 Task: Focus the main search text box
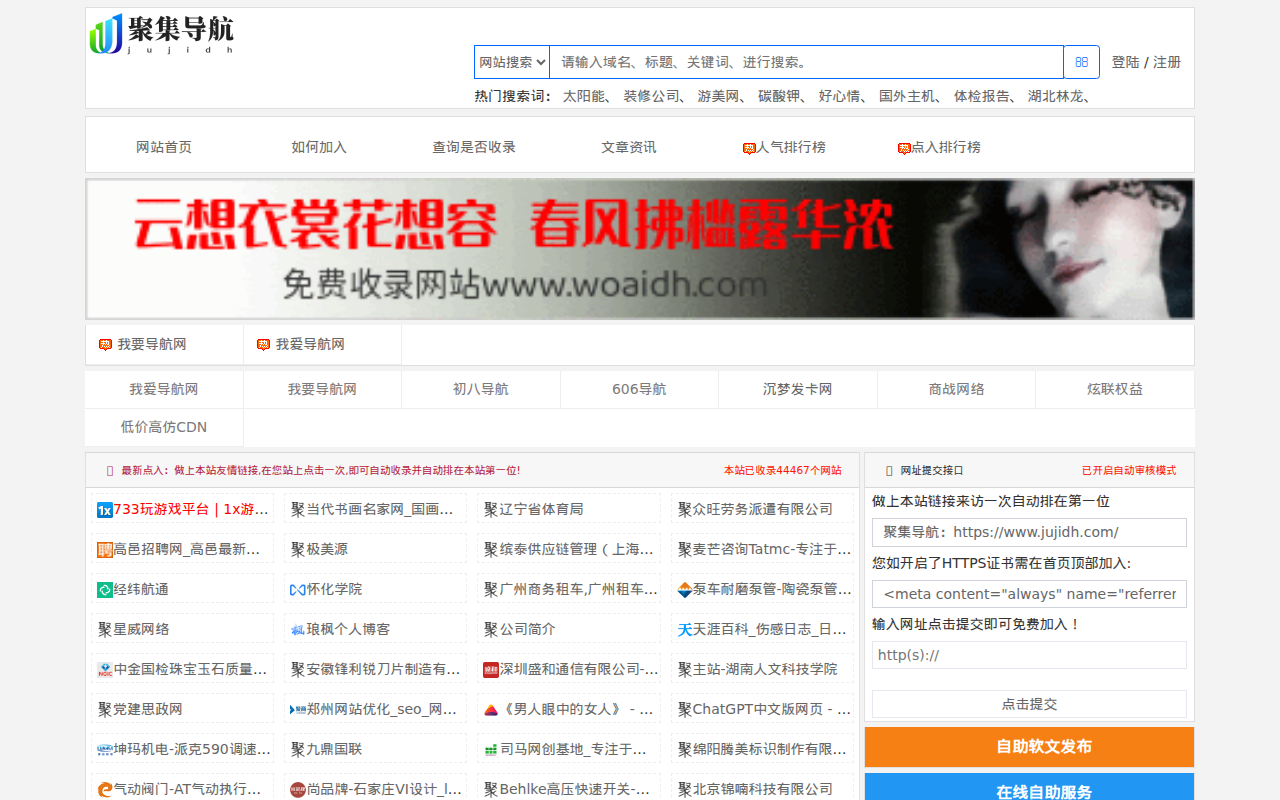pyautogui.click(x=806, y=62)
